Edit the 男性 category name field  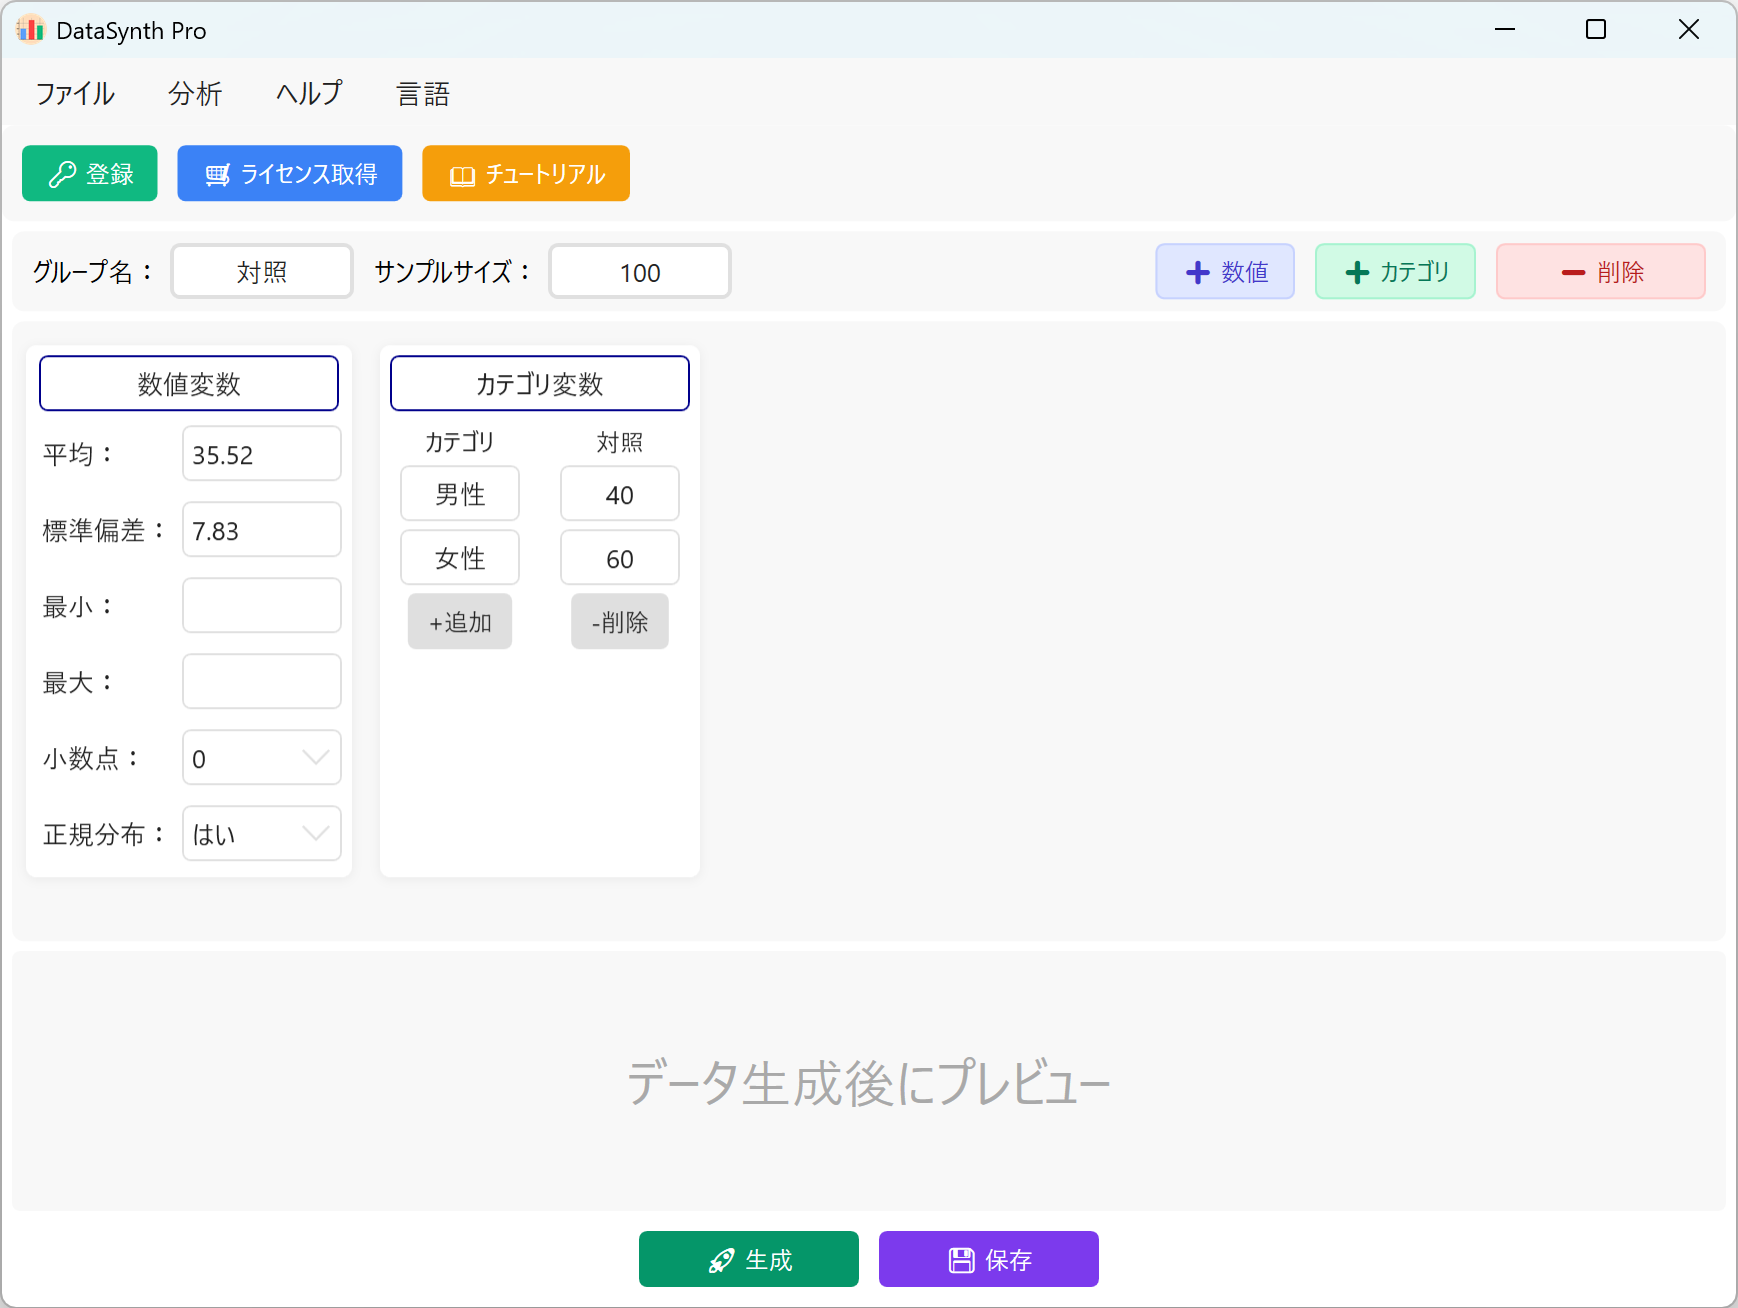tap(460, 494)
